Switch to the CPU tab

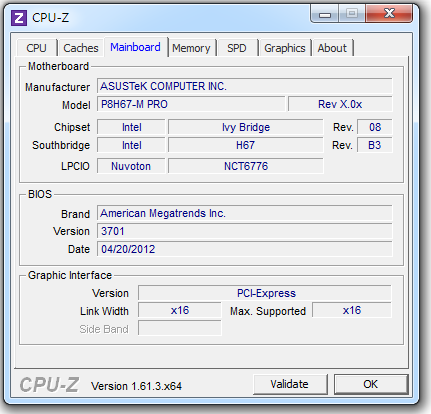tap(36, 48)
